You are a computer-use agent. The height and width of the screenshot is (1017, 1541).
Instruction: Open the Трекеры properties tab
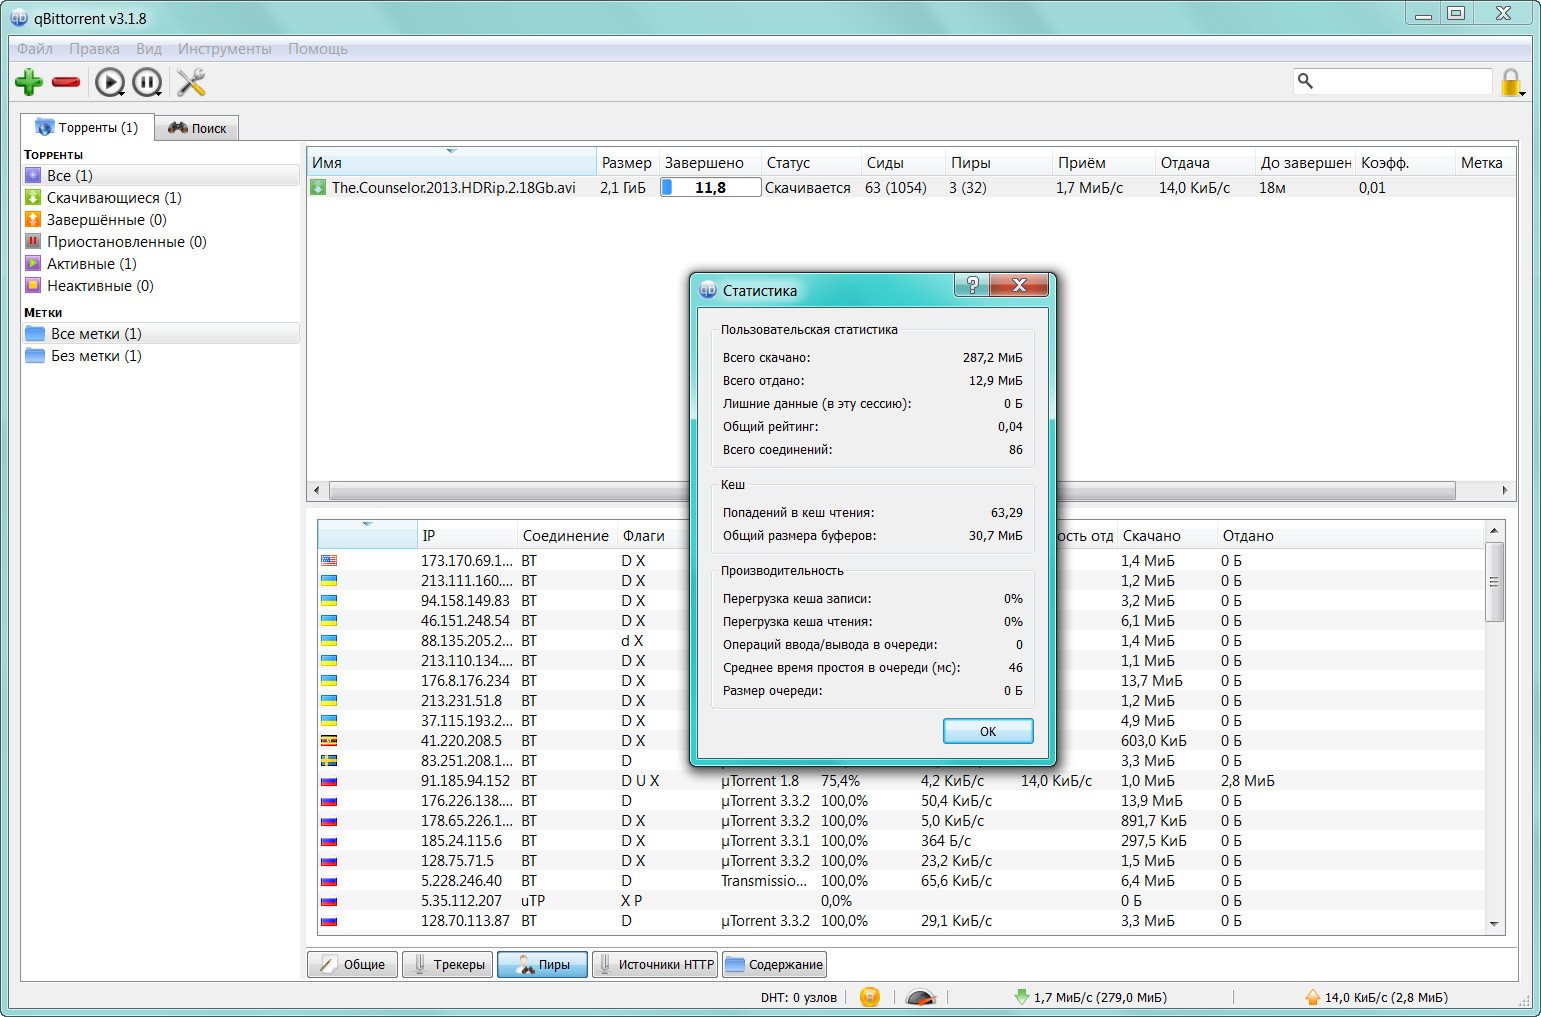coord(447,964)
